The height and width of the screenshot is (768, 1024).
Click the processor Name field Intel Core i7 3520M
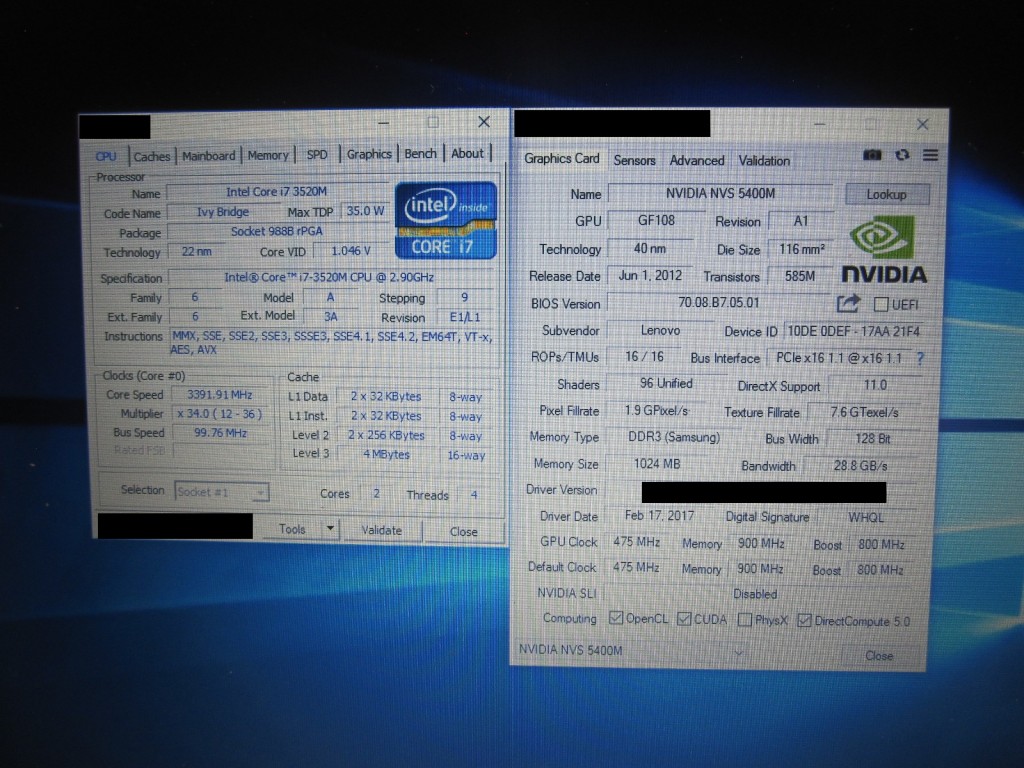[x=277, y=192]
